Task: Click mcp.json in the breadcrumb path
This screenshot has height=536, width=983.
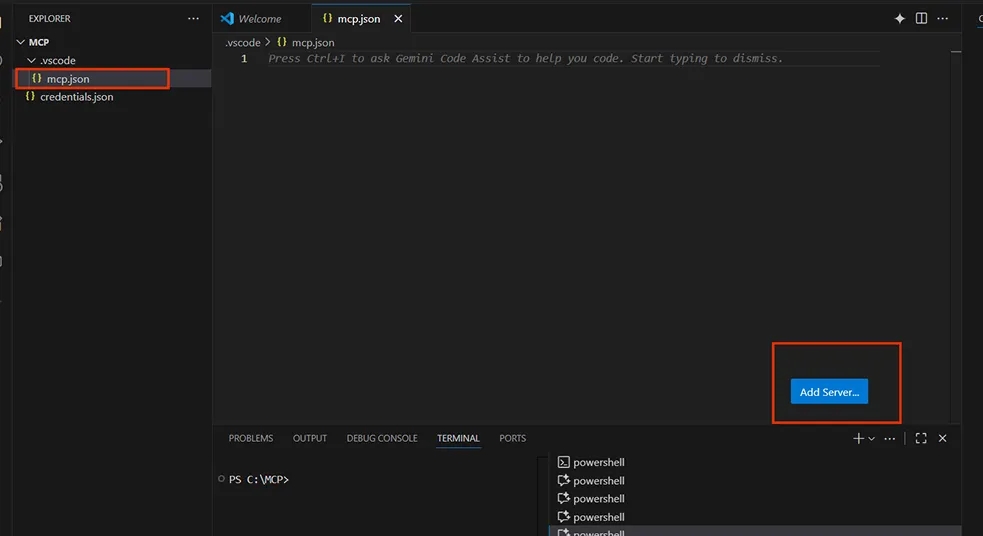Action: (x=313, y=43)
